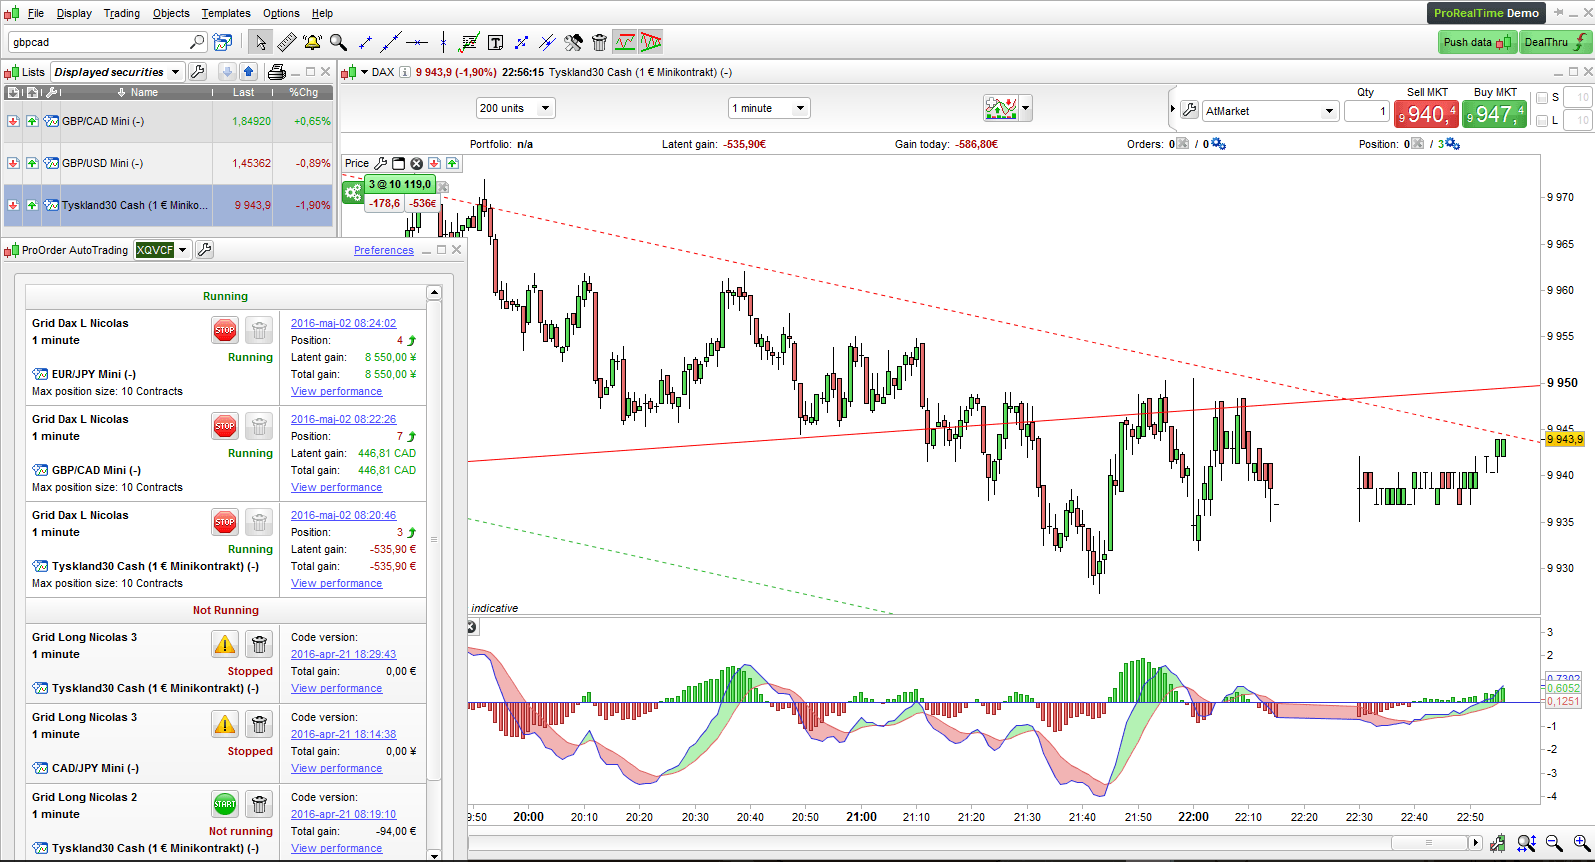Screen dimensions: 1595x862
Task: Click the 2016-maj-02 08:22:26 date link
Action: click(343, 419)
